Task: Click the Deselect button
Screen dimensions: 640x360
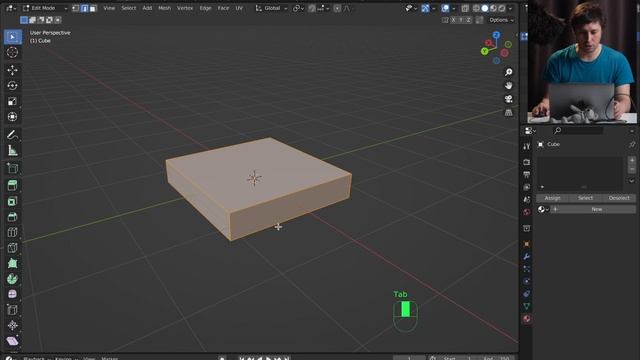Action: click(619, 198)
